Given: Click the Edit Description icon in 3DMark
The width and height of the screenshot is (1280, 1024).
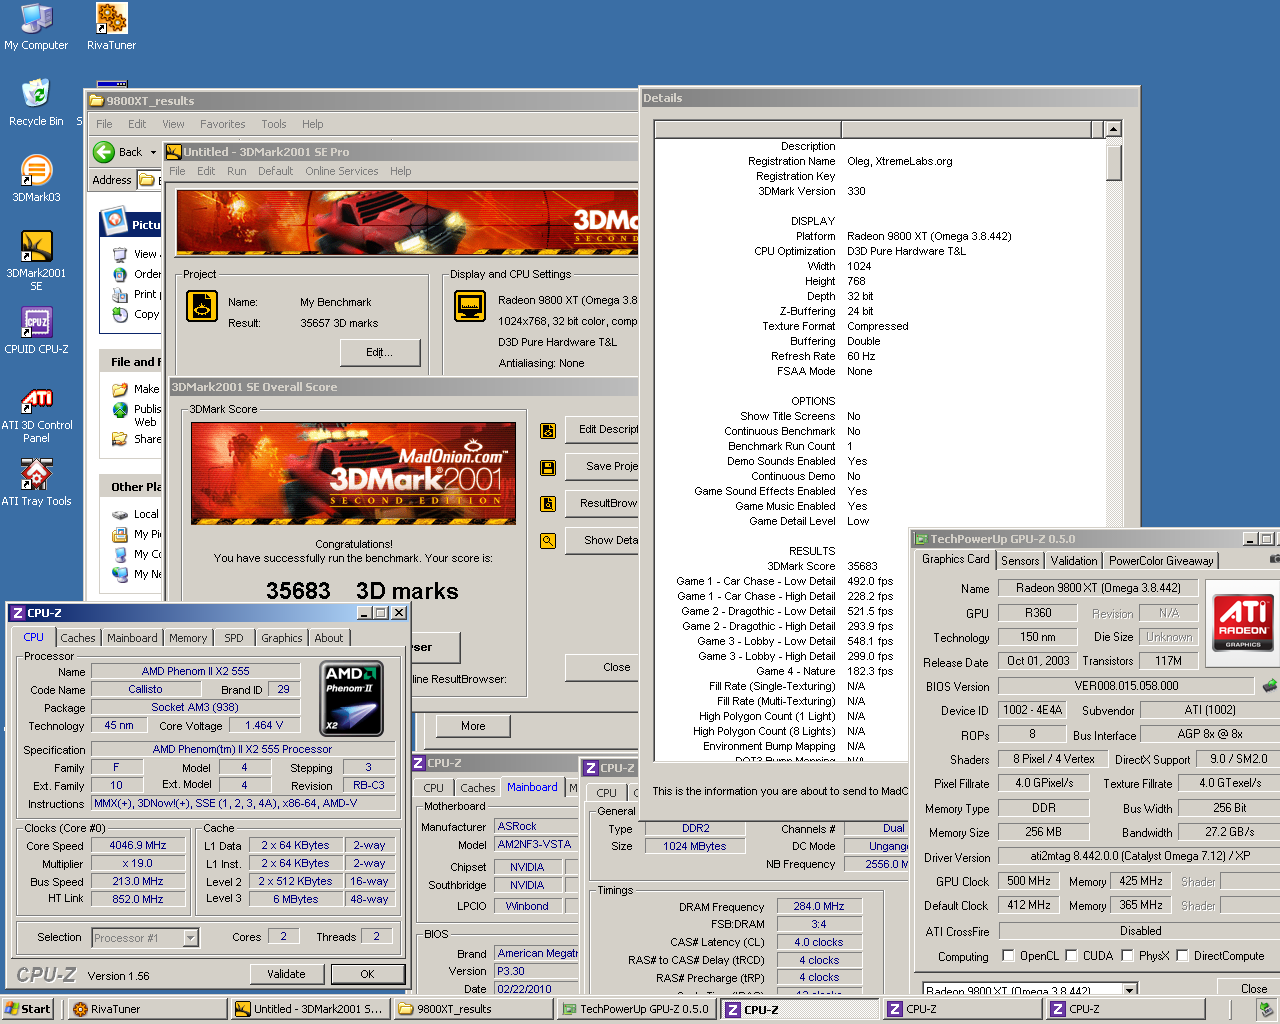Looking at the screenshot, I should pos(548,430).
